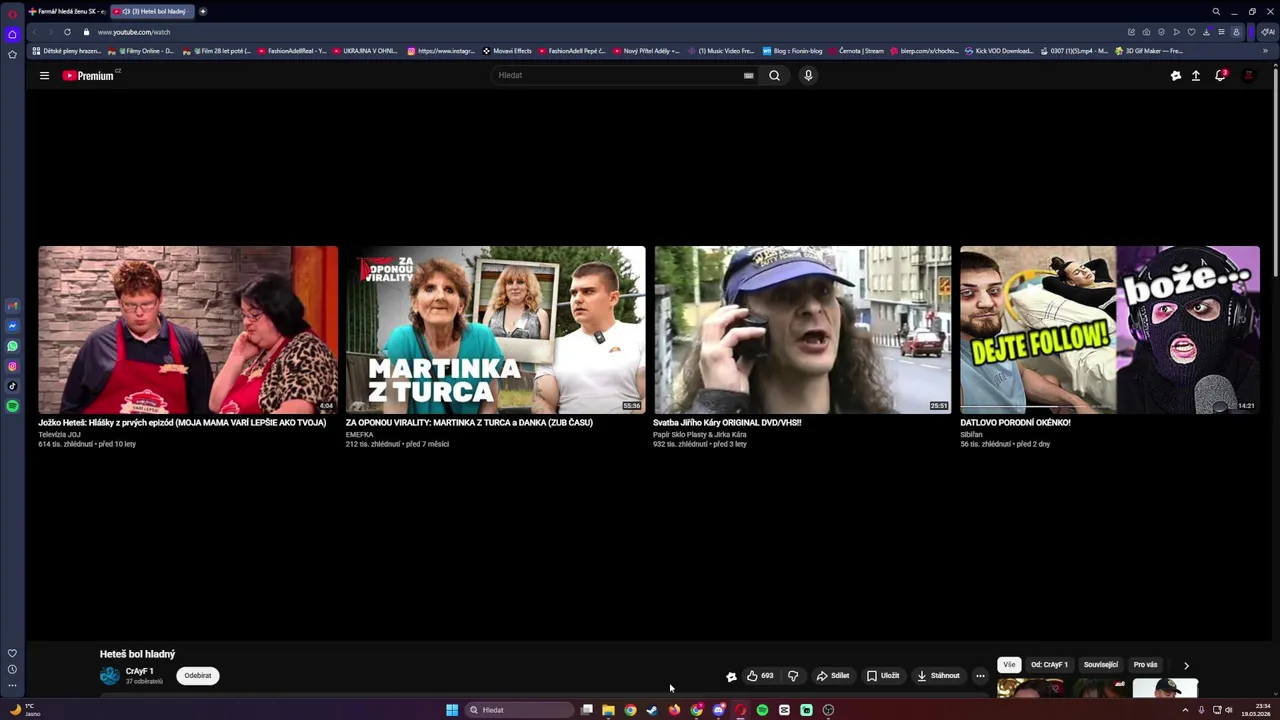Open 'Blog : Fionin-blog' bookmark

pyautogui.click(x=792, y=51)
